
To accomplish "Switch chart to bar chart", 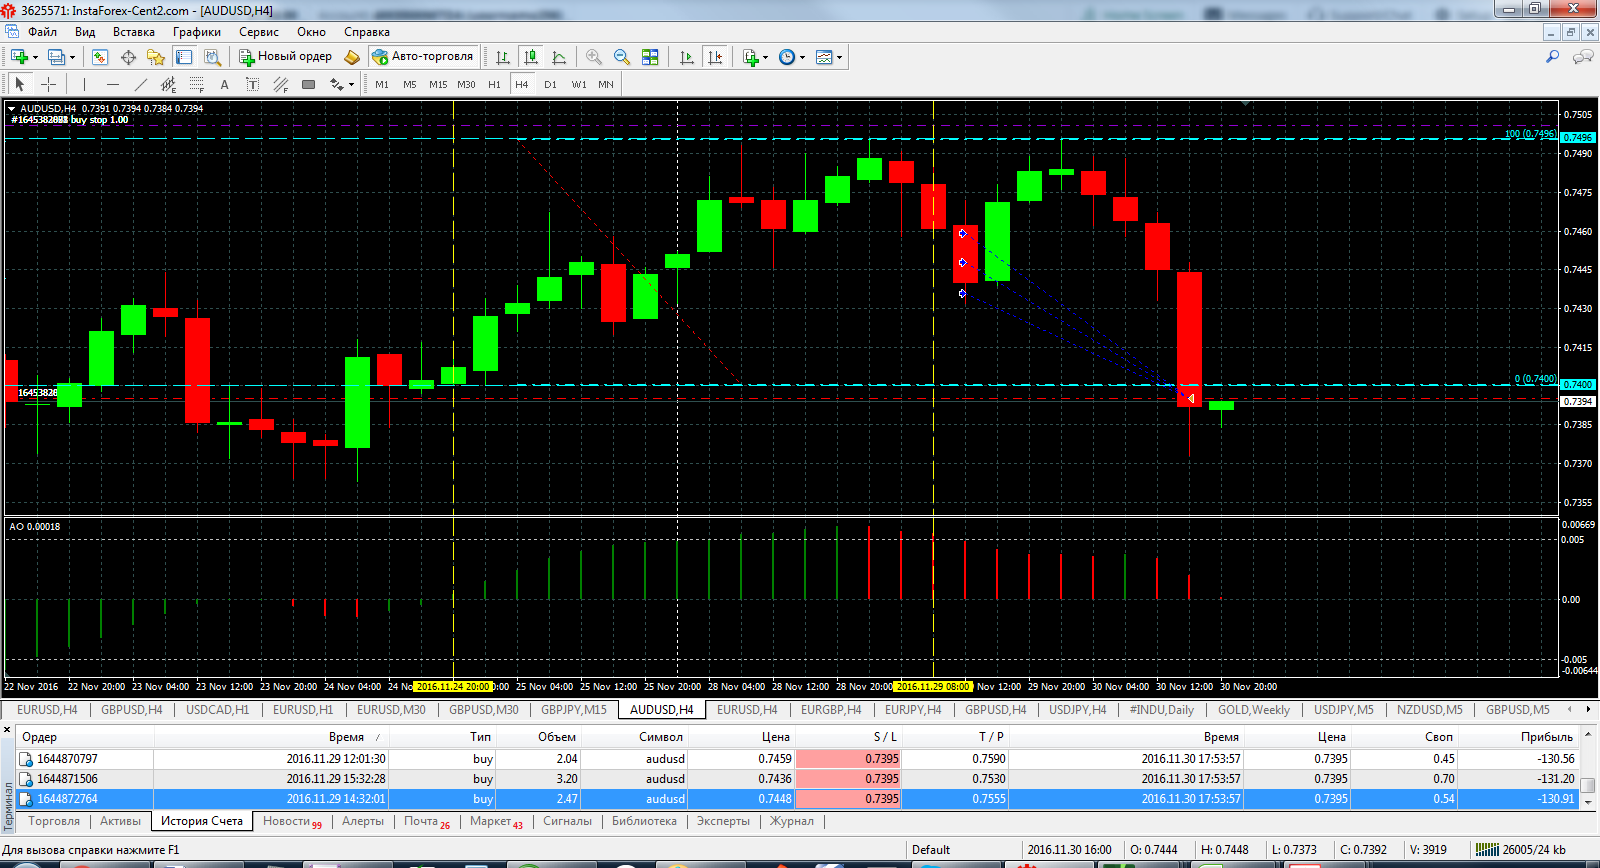I will coord(503,57).
